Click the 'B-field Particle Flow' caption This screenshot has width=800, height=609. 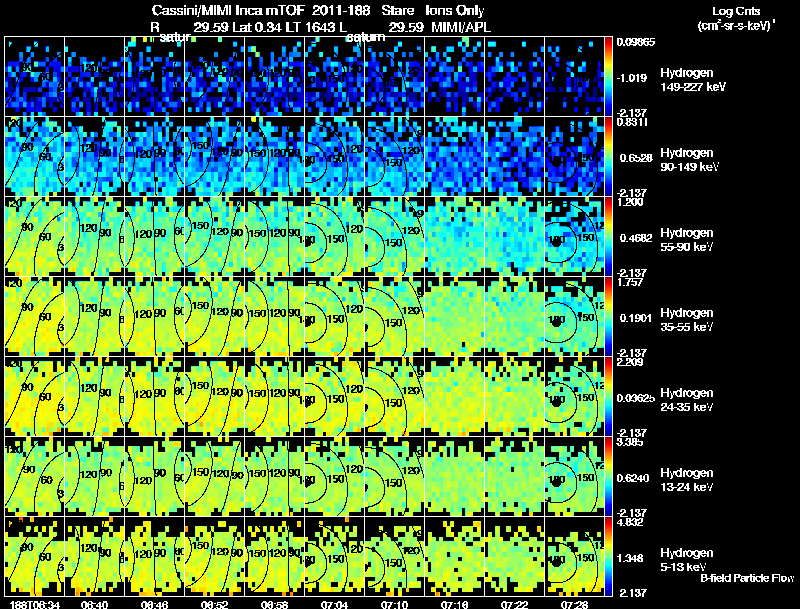[747, 578]
